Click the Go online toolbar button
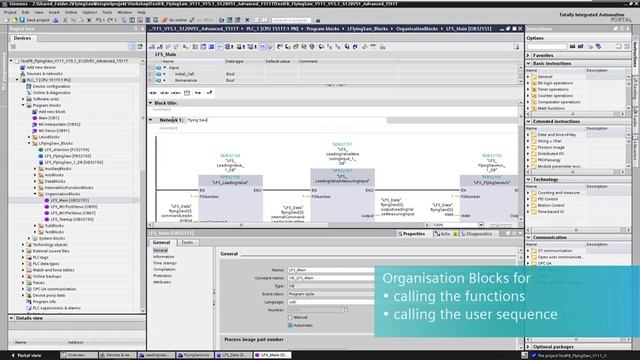Viewport: 640px width, 360px height. click(x=175, y=20)
